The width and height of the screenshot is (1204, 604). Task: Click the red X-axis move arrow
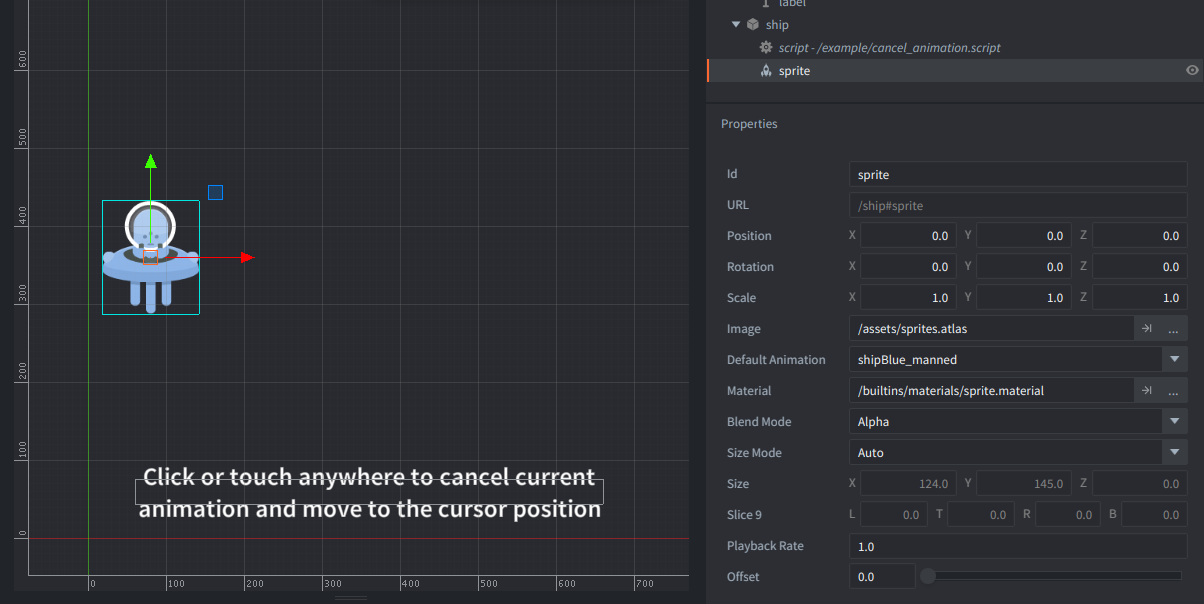pos(247,258)
